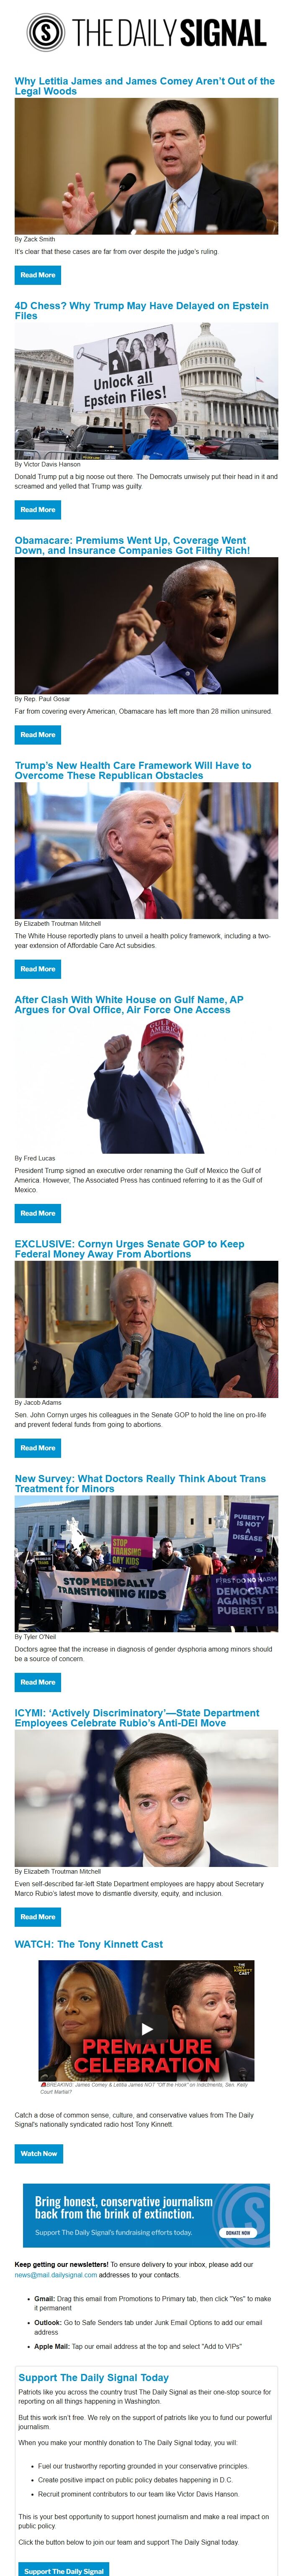Click the news@mail.dailysignal.com email link

[x=55, y=2274]
